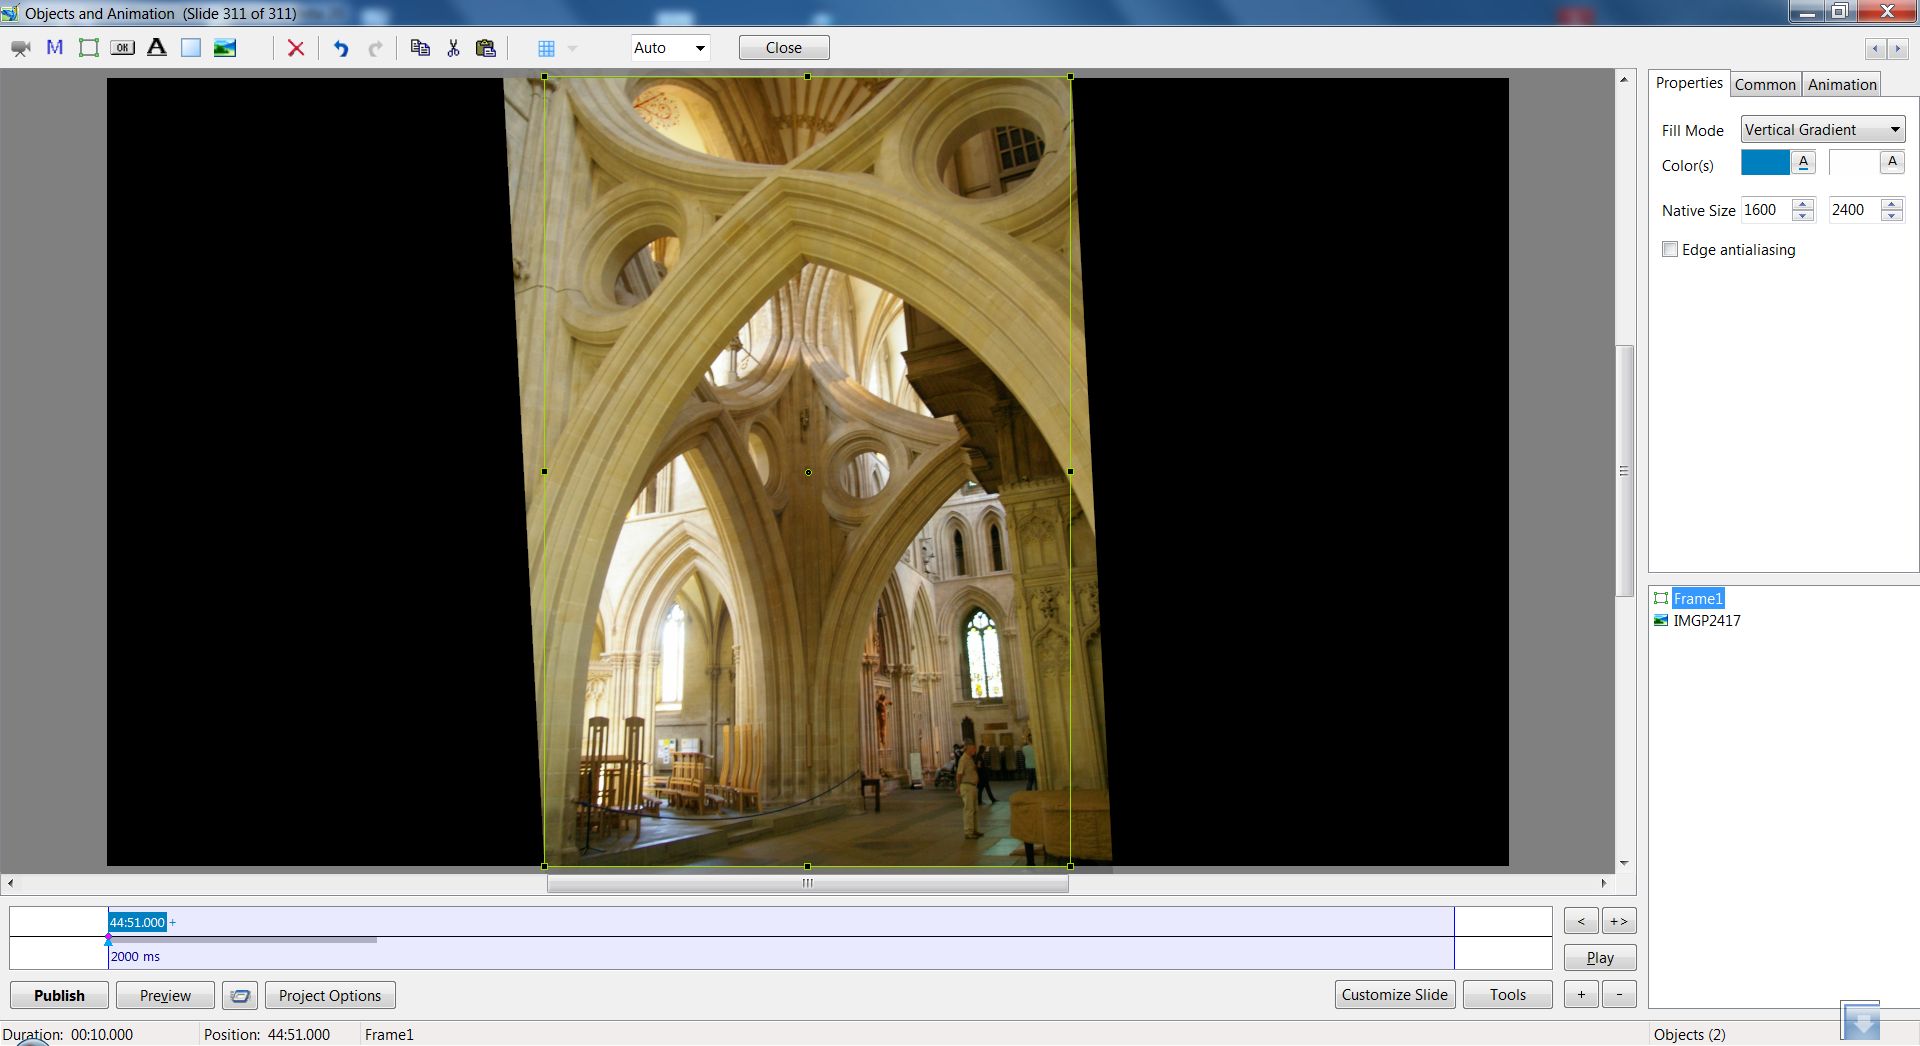Click the Objects (2) status label

1690,1034
